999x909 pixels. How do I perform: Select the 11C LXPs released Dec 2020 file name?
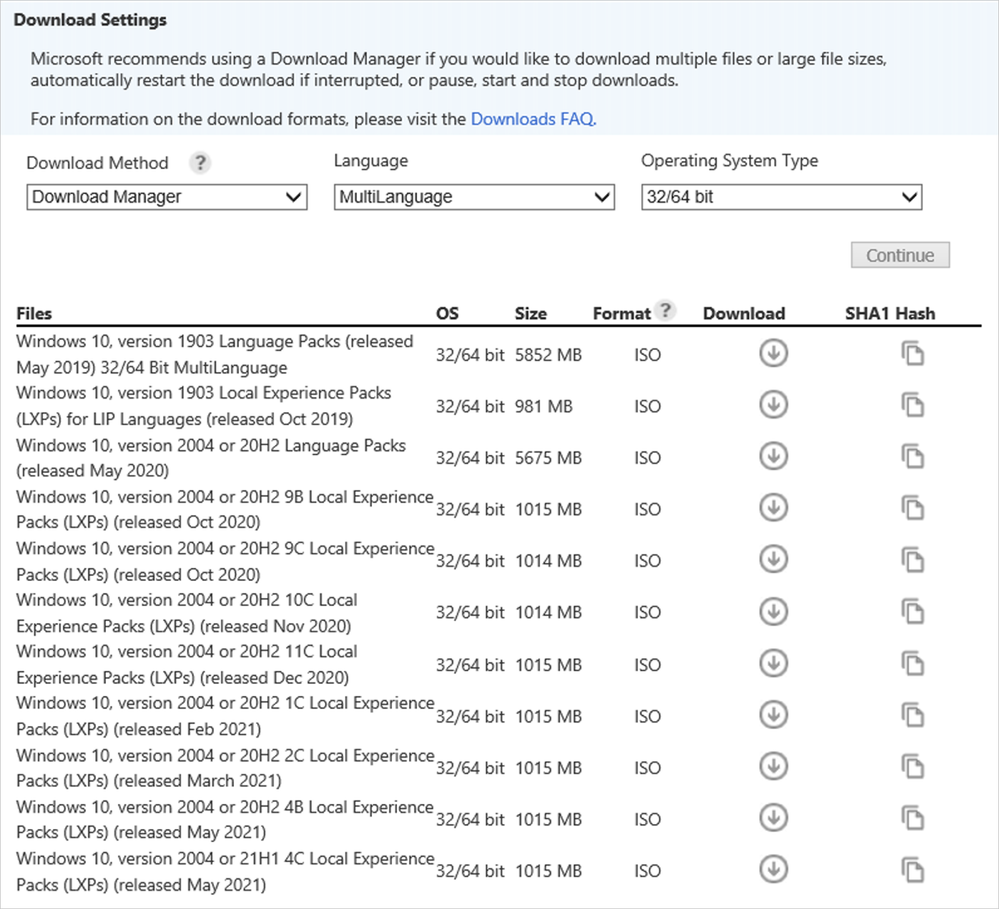[187, 664]
